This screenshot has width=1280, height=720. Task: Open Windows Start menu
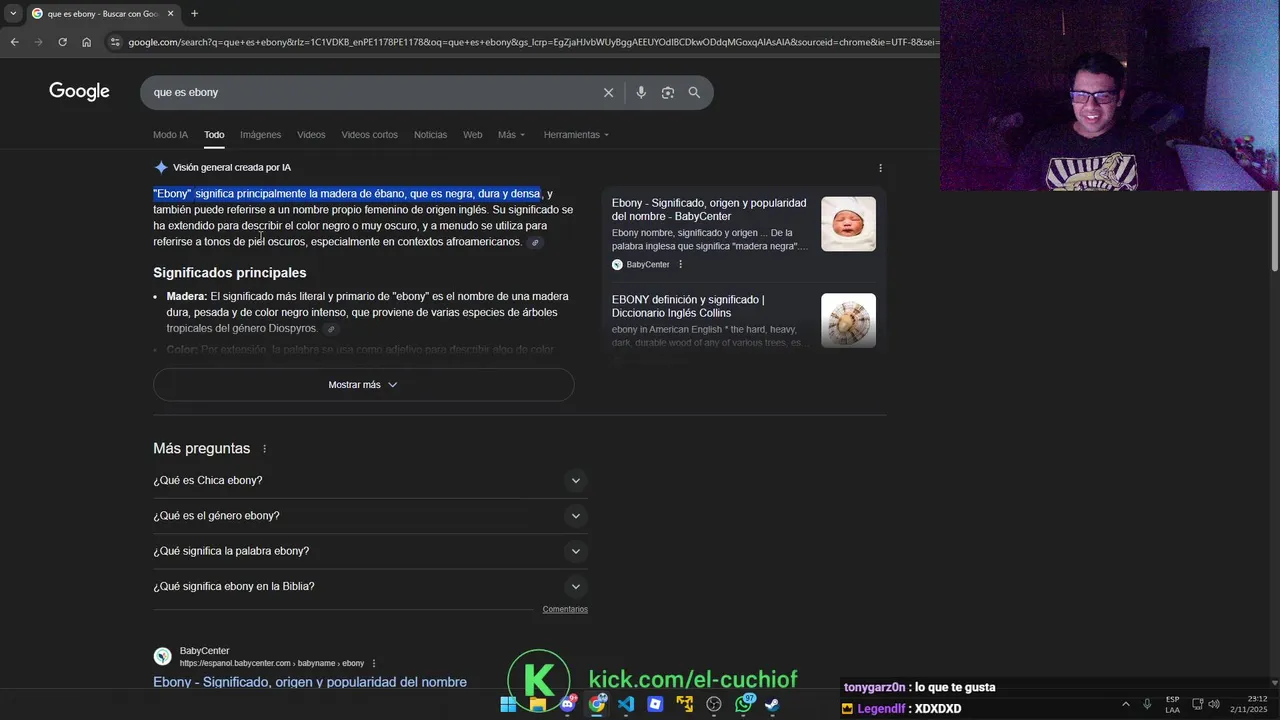pyautogui.click(x=508, y=704)
